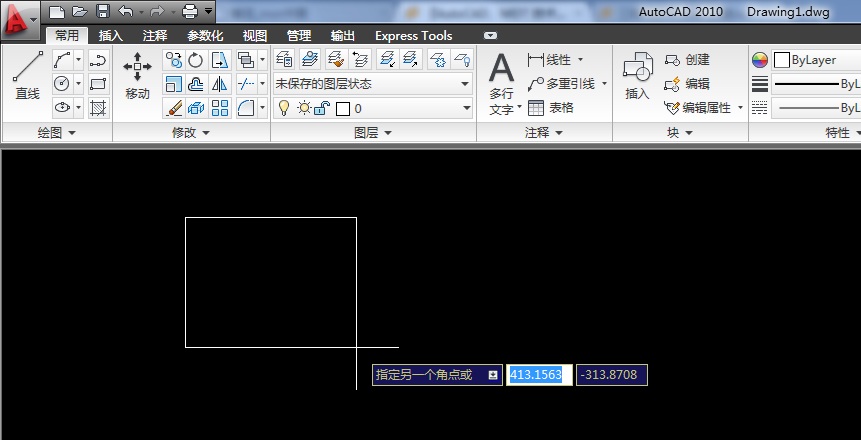The image size is (861, 440).
Task: Switch to the 参数化 ribbon tab
Action: (205, 36)
